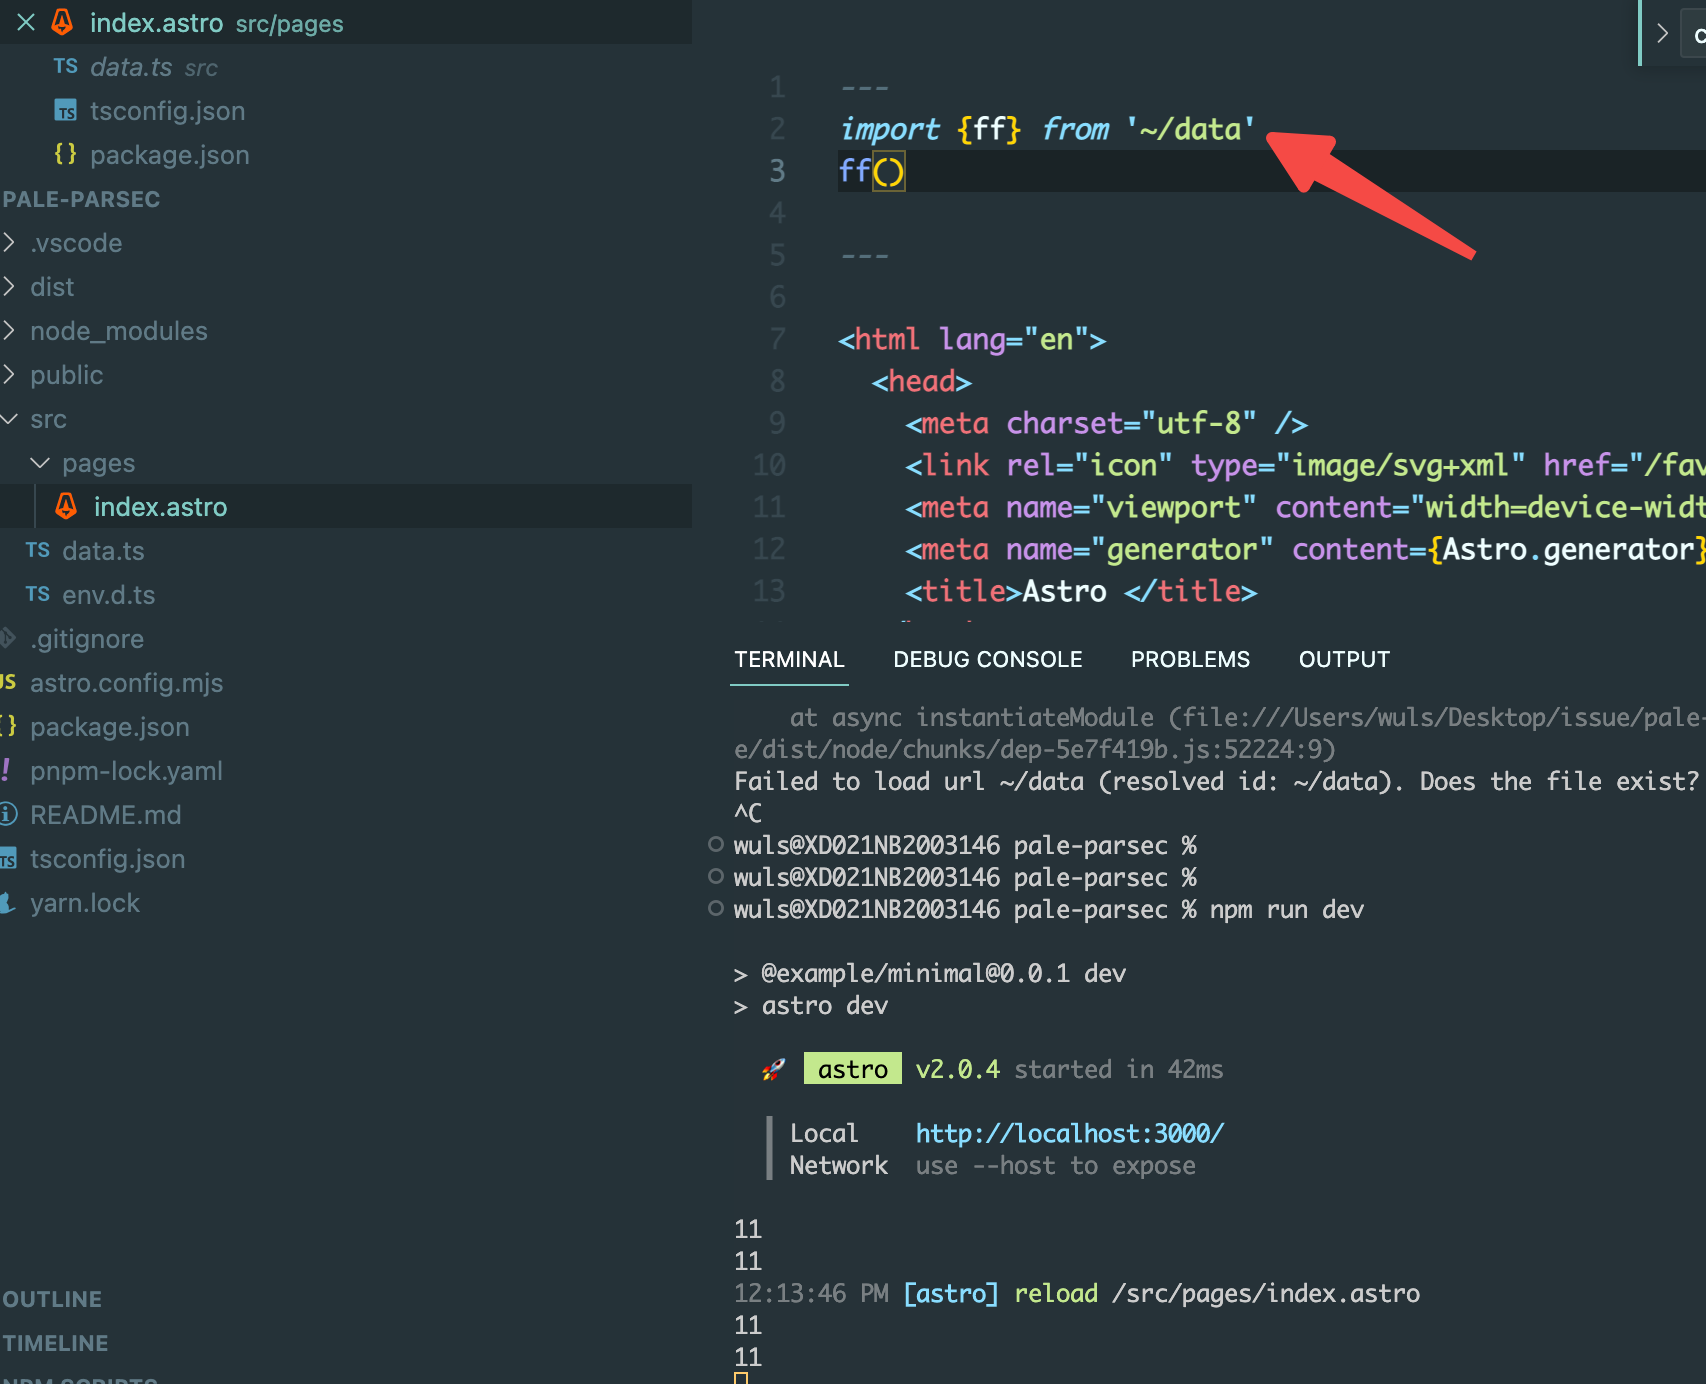Click the exclamation icon on pnpm-lock.yaml
Viewport: 1706px width, 1384px height.
pyautogui.click(x=7, y=770)
